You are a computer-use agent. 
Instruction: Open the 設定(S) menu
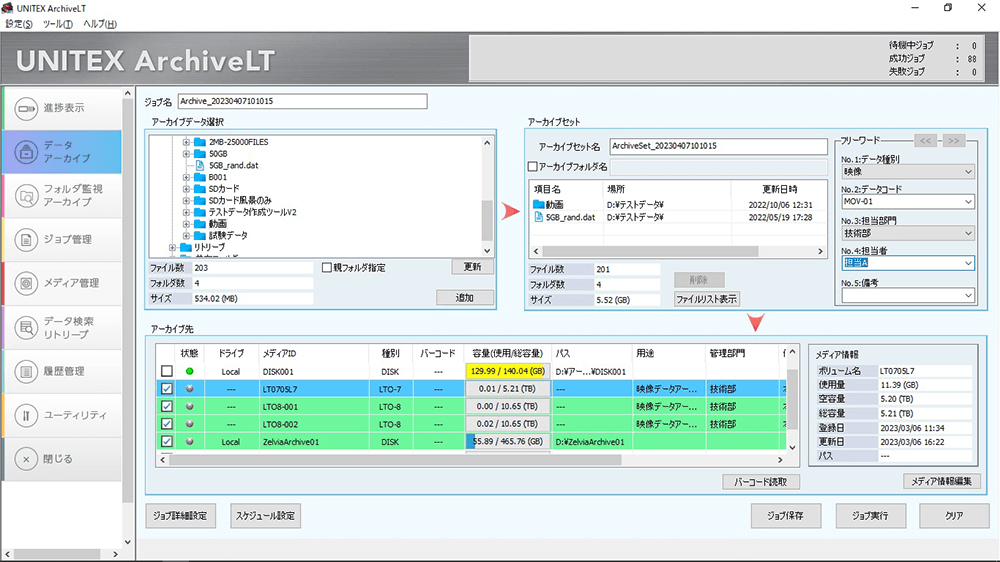pos(19,24)
